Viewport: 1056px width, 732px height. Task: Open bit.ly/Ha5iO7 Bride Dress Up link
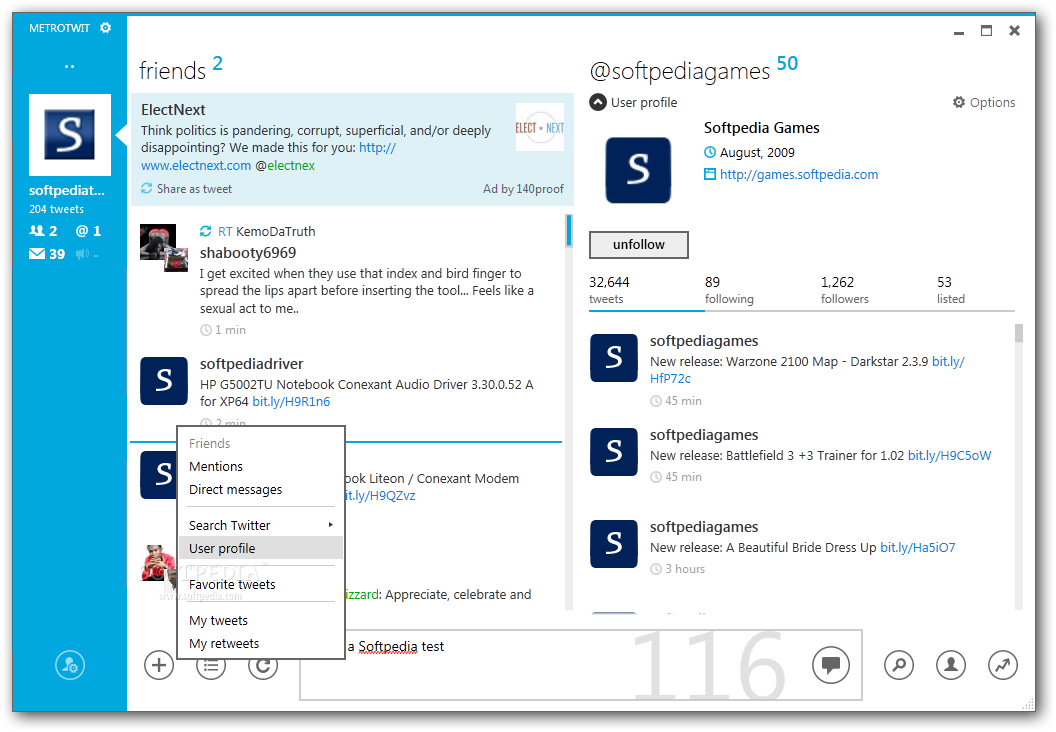(x=917, y=547)
